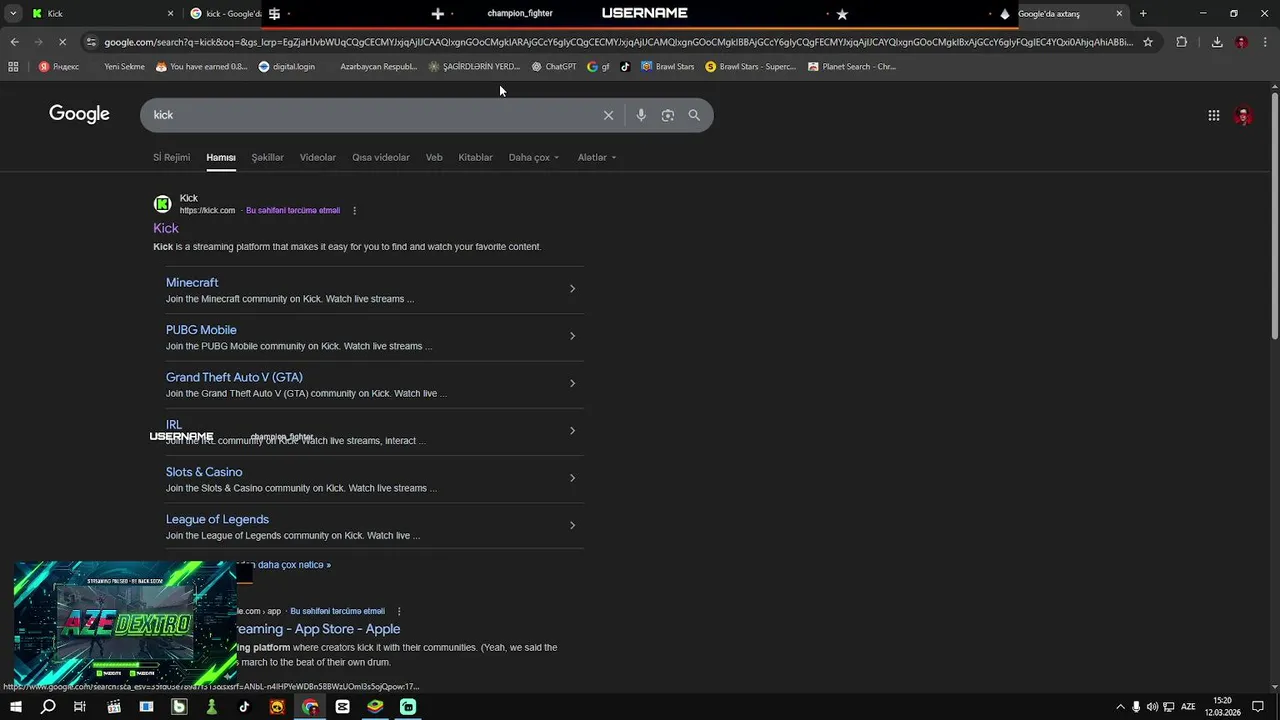The width and height of the screenshot is (1280, 720).
Task: Open the volume control in system tray
Action: [1152, 707]
